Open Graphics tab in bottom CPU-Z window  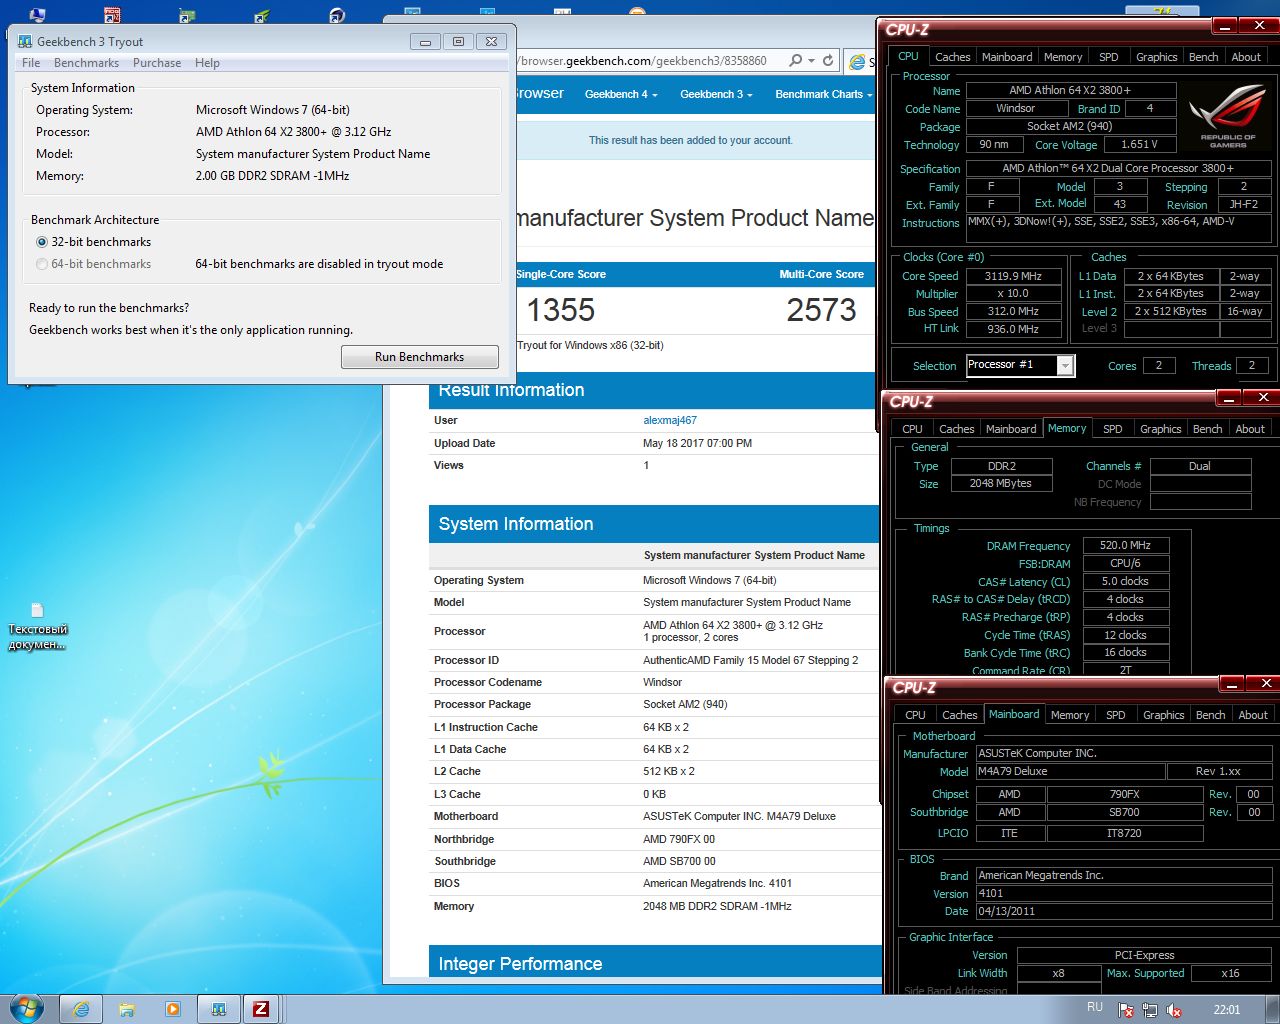coord(1163,715)
